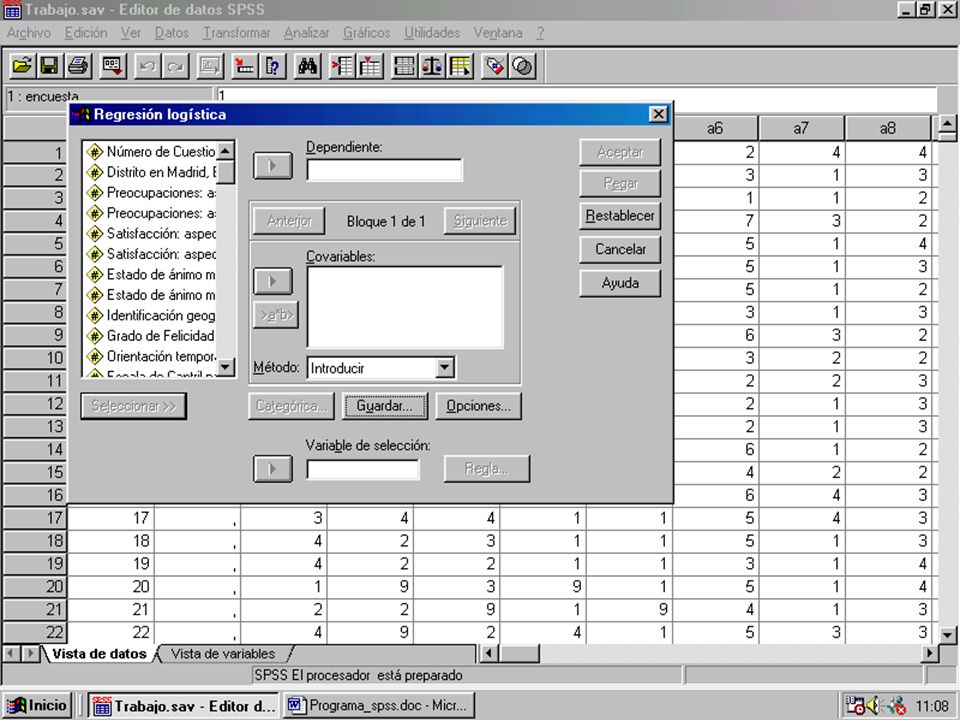The image size is (960, 720).
Task: Click the Go to Case toolbar icon
Action: click(245, 66)
